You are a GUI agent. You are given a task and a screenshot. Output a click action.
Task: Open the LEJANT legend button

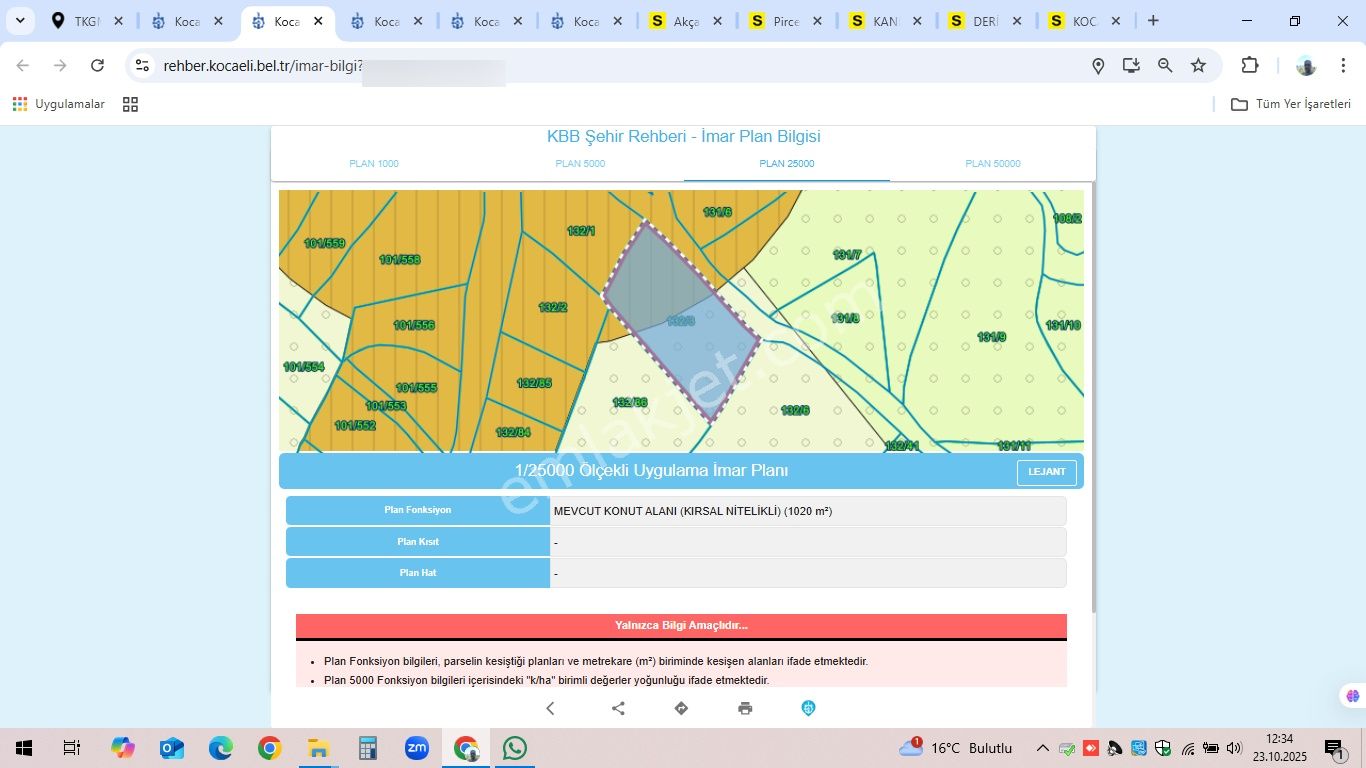click(1046, 472)
